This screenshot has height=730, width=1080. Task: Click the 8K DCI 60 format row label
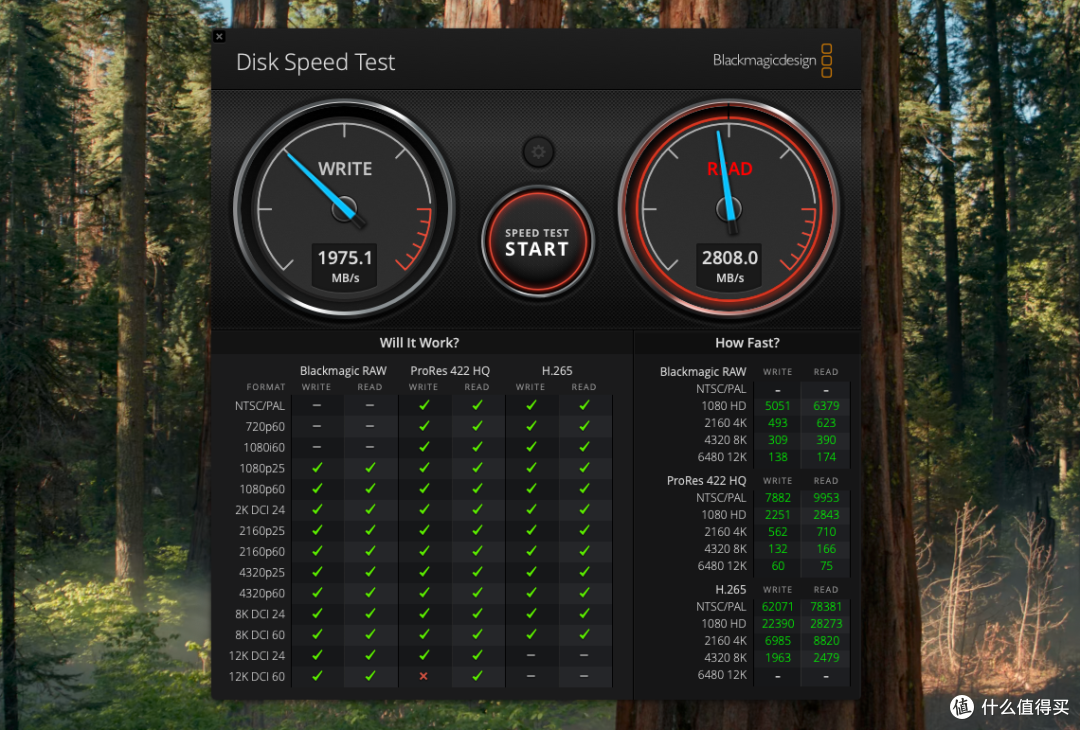(260, 635)
